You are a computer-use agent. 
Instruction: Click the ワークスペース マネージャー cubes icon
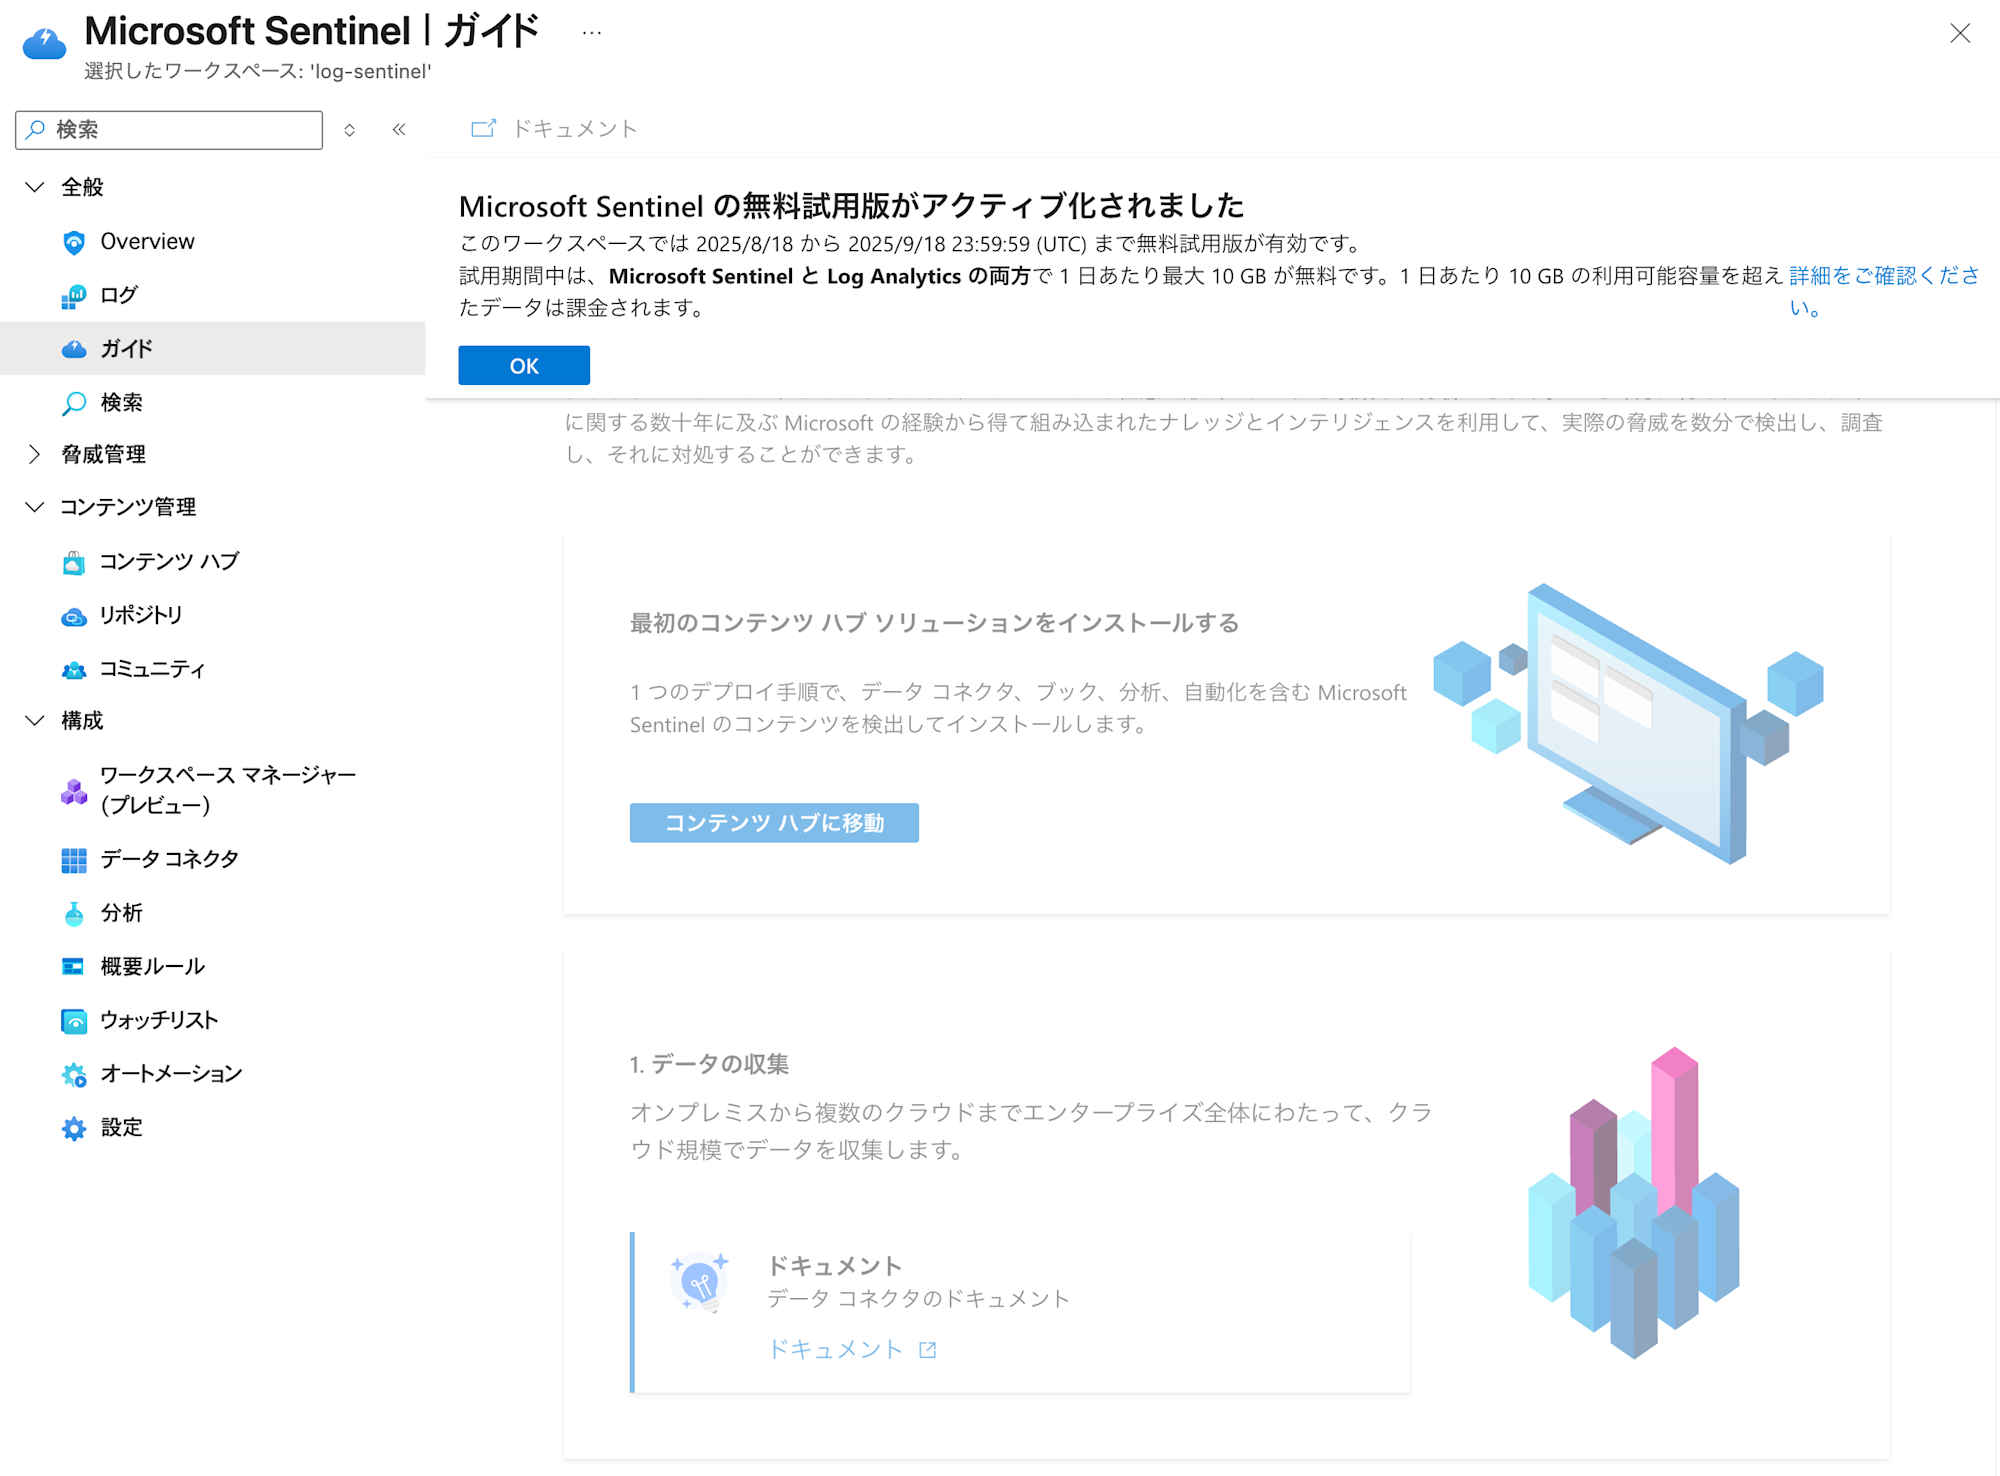click(x=74, y=791)
